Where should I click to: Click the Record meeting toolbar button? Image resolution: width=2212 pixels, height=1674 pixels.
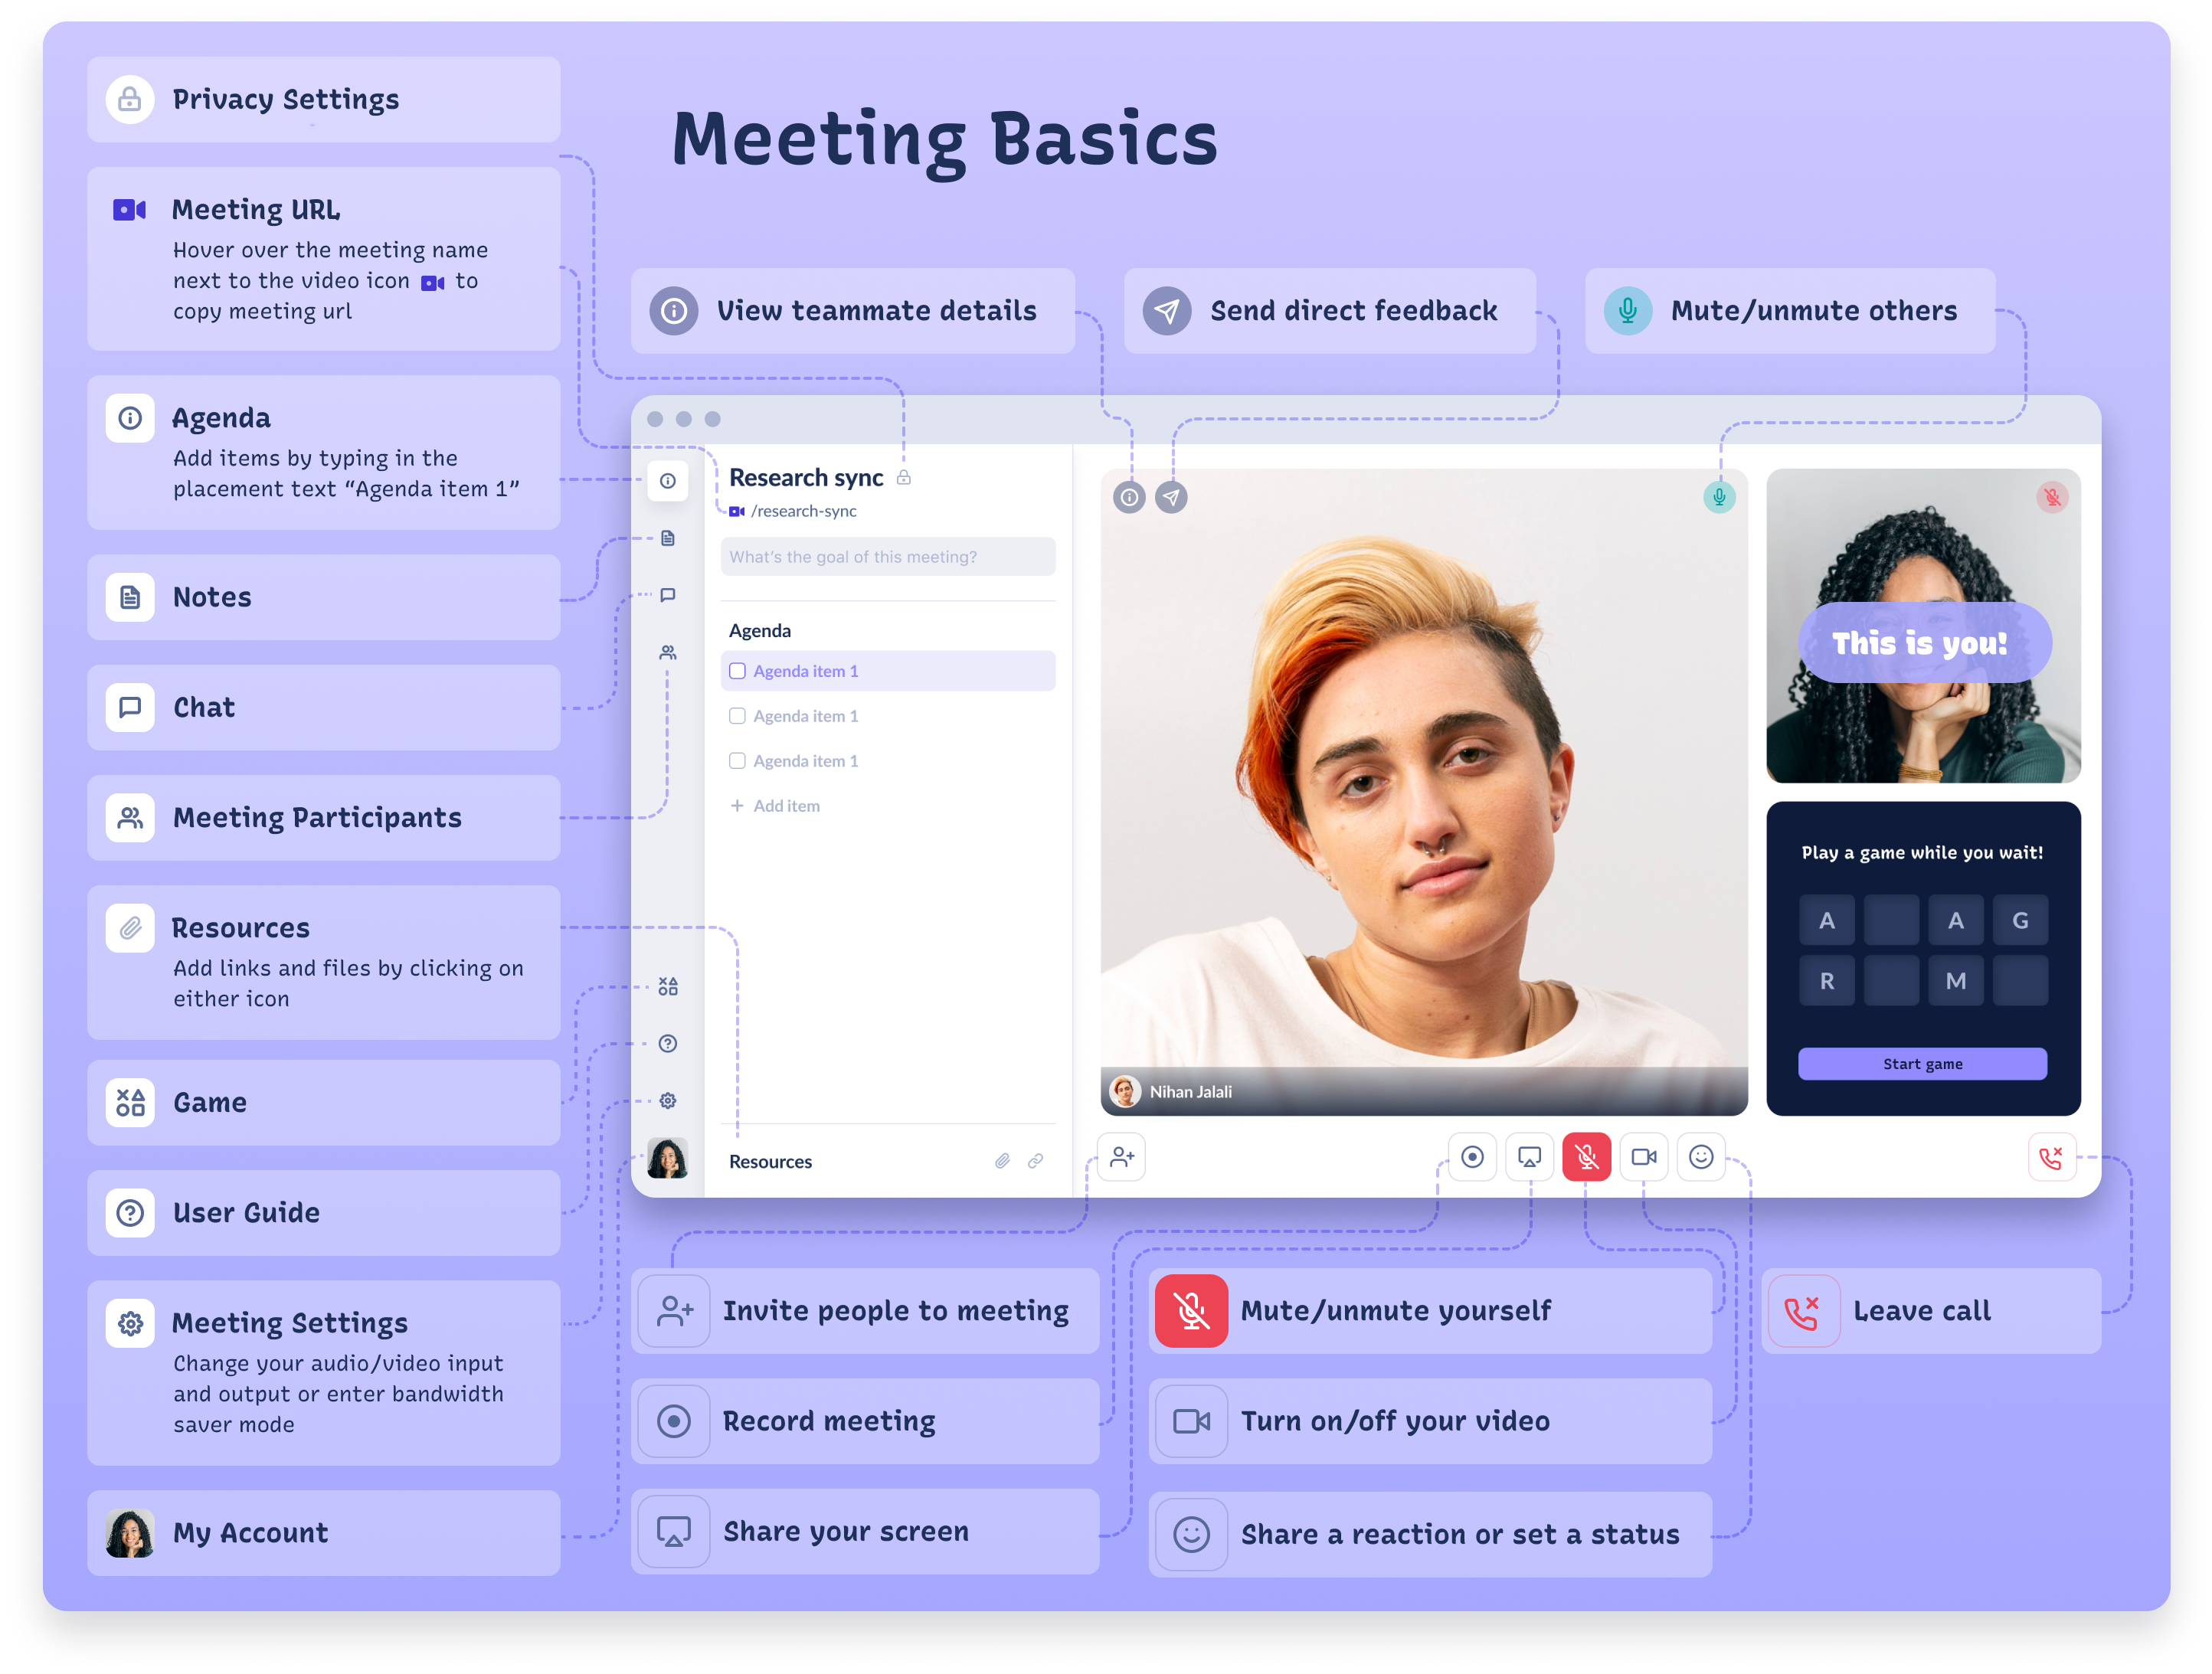pyautogui.click(x=1472, y=1157)
